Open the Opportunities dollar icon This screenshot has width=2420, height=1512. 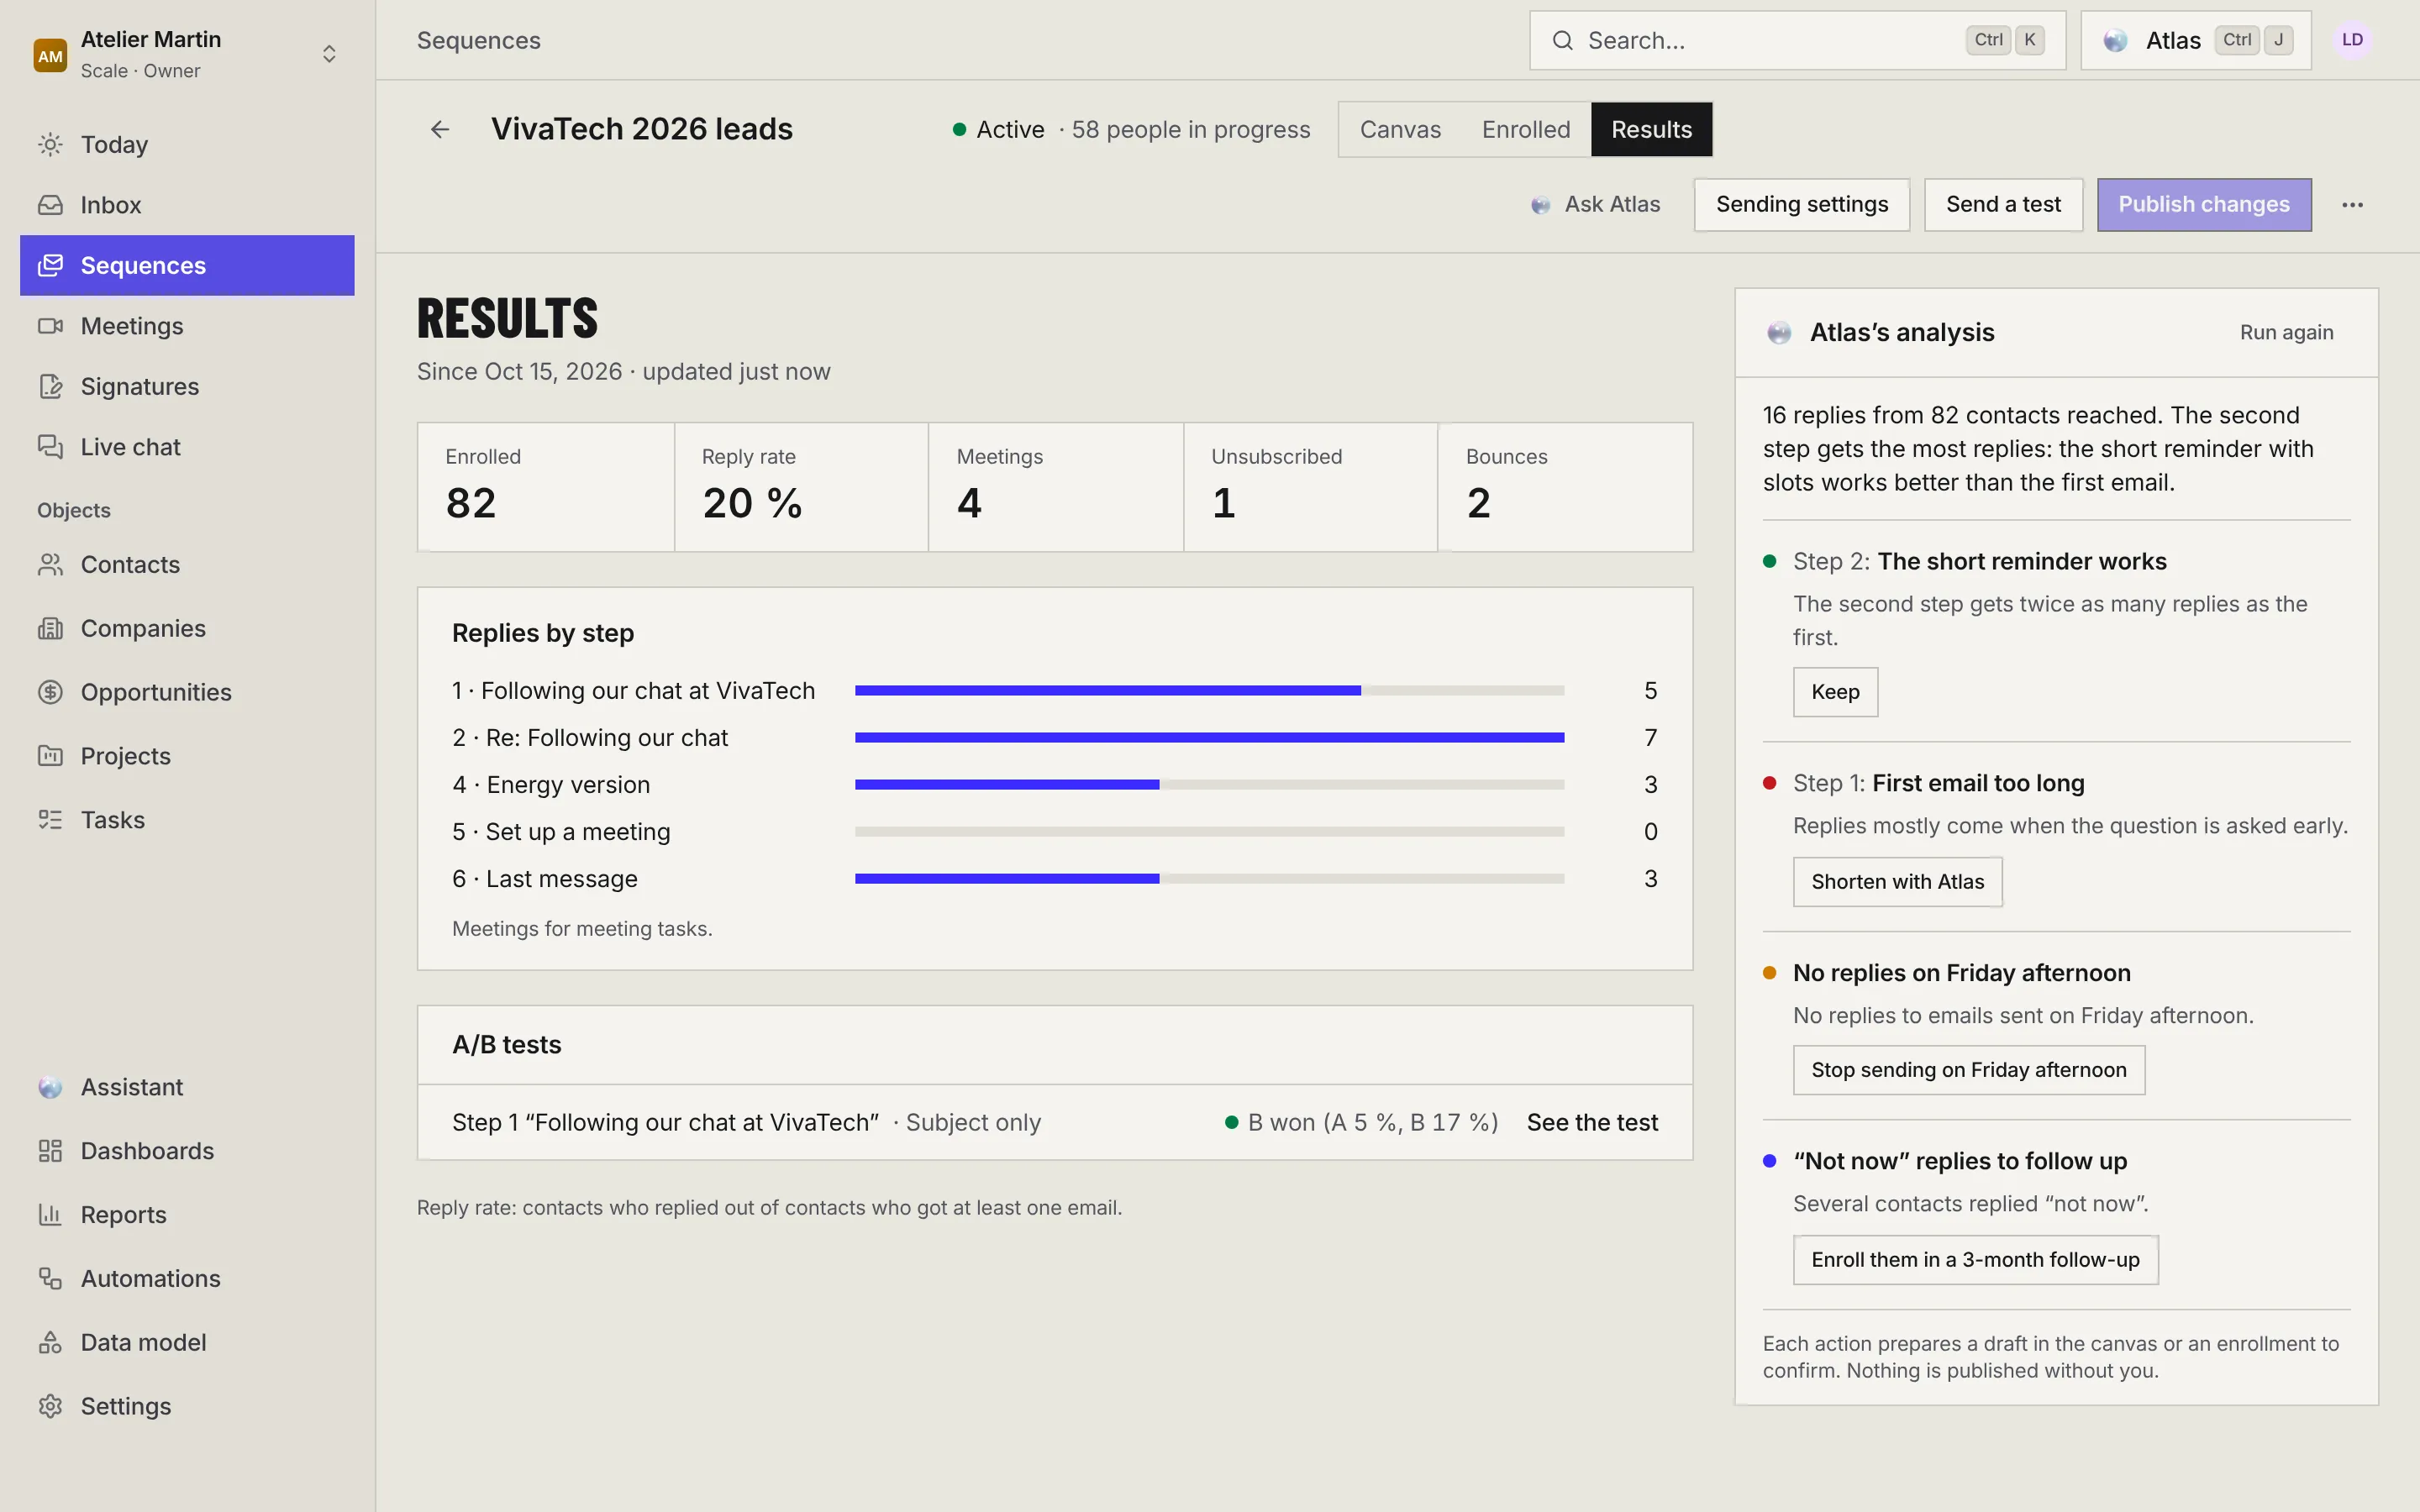point(50,692)
